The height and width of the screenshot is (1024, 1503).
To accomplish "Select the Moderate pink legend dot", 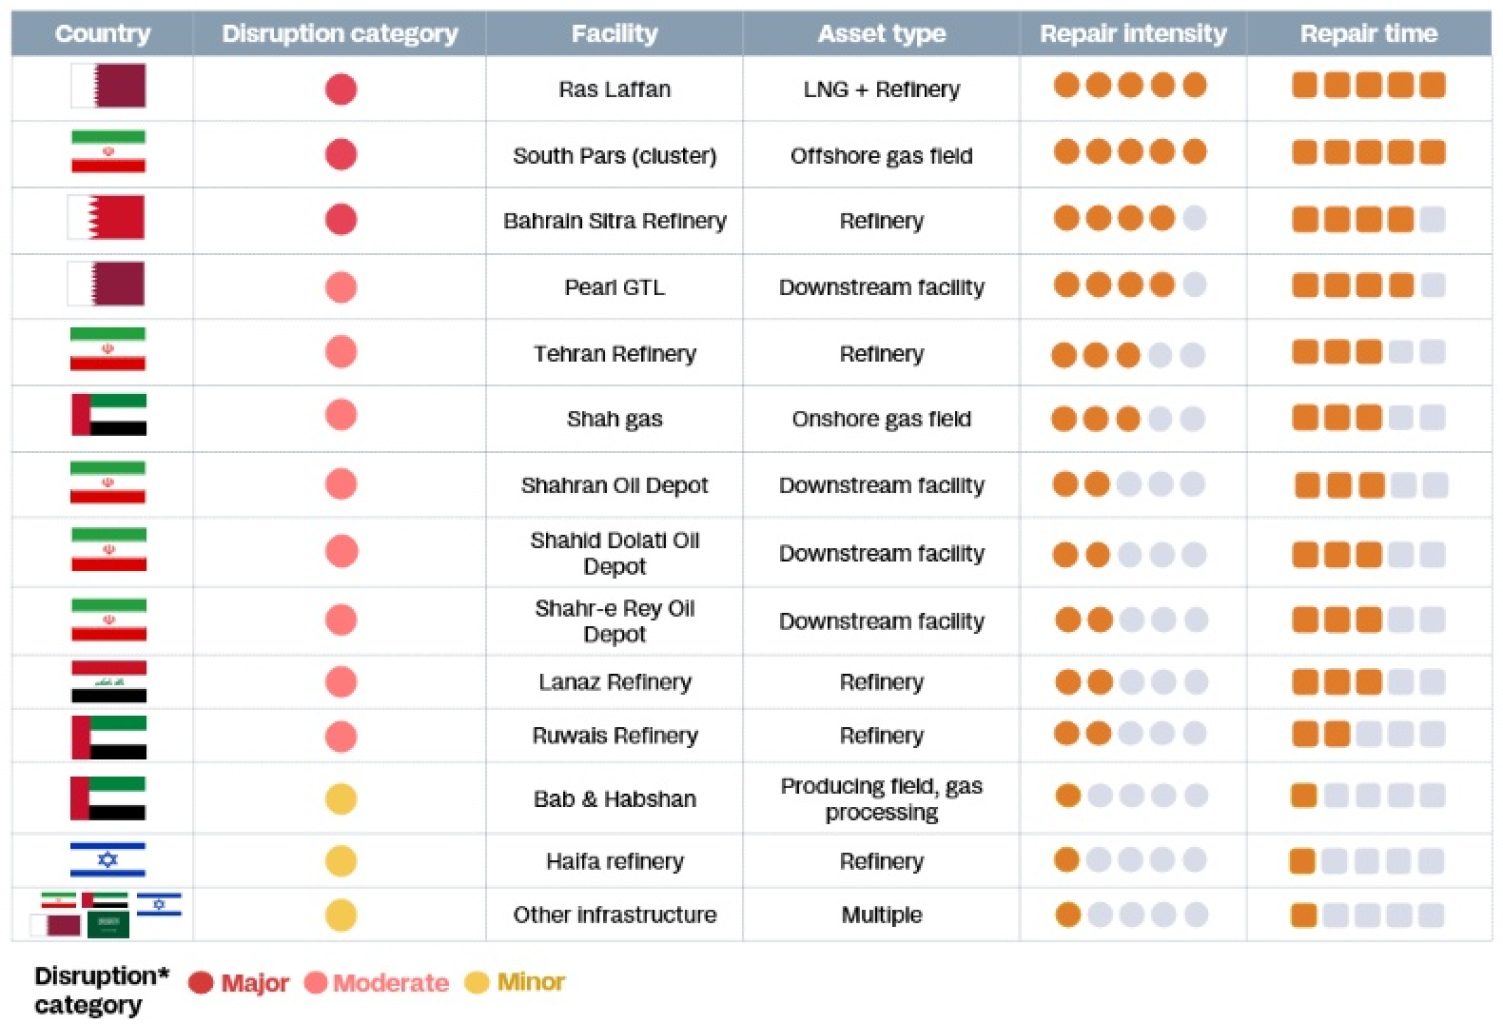I will point(316,983).
